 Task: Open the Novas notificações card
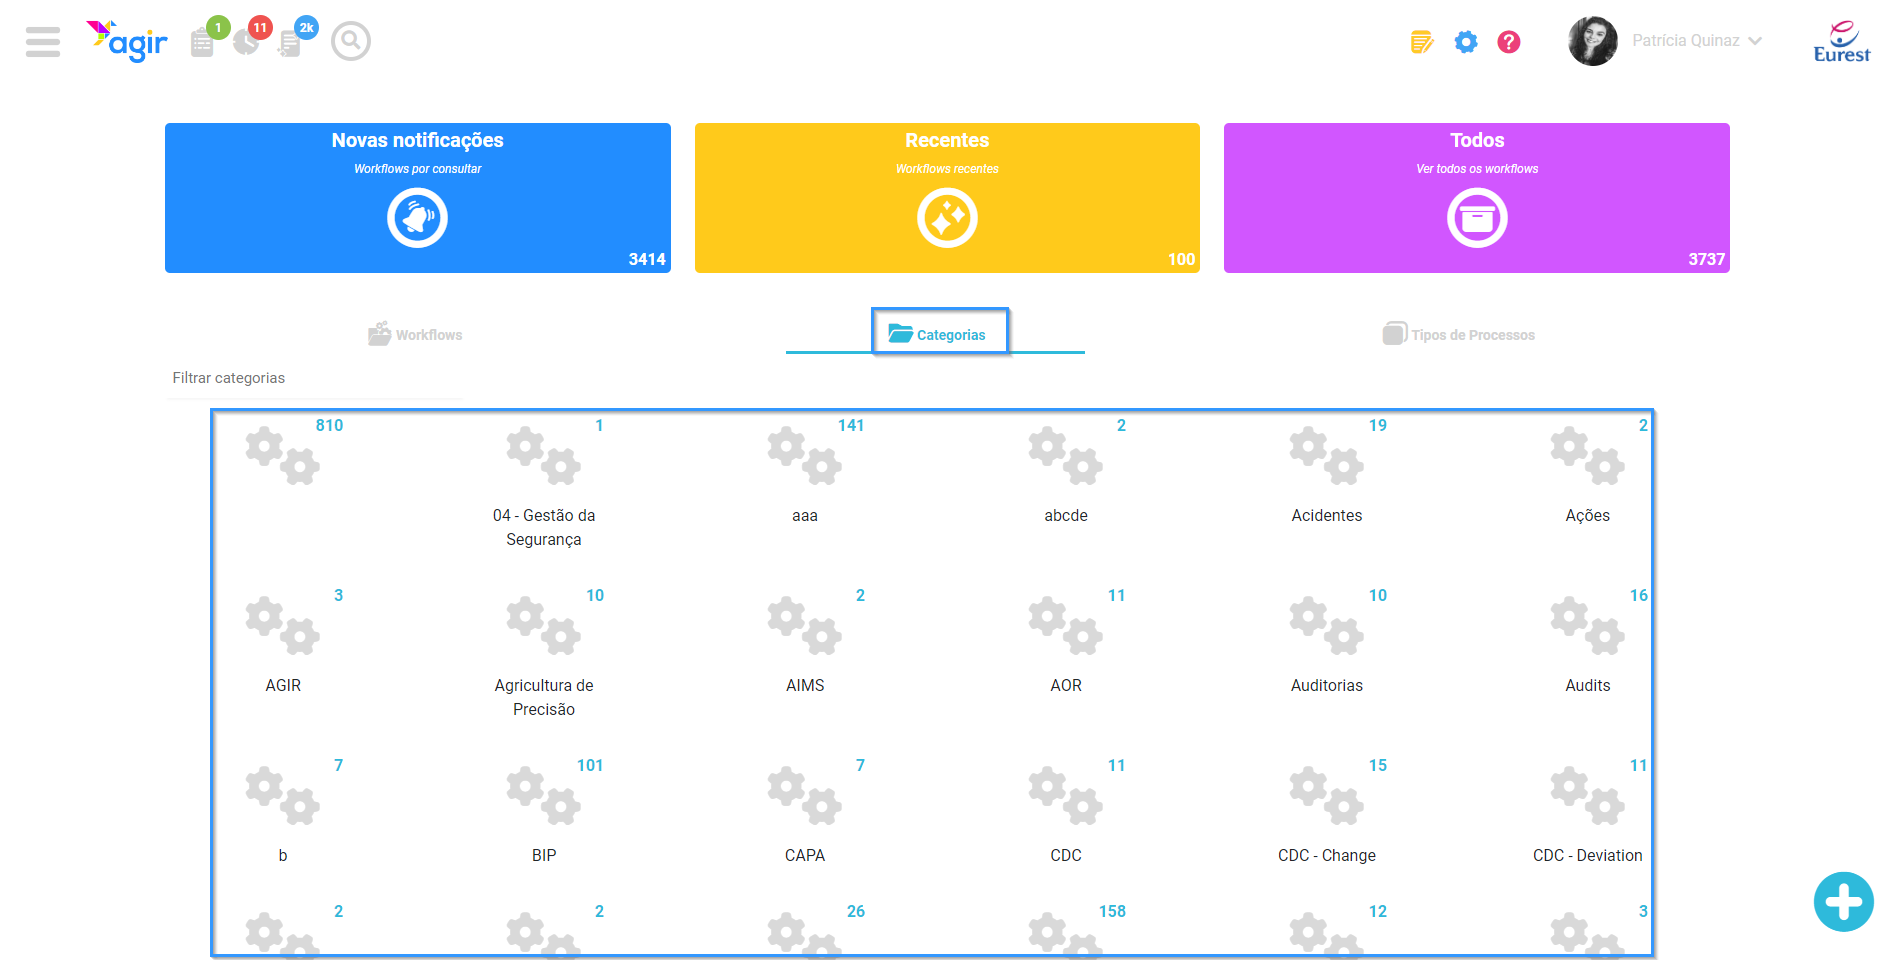click(x=418, y=198)
